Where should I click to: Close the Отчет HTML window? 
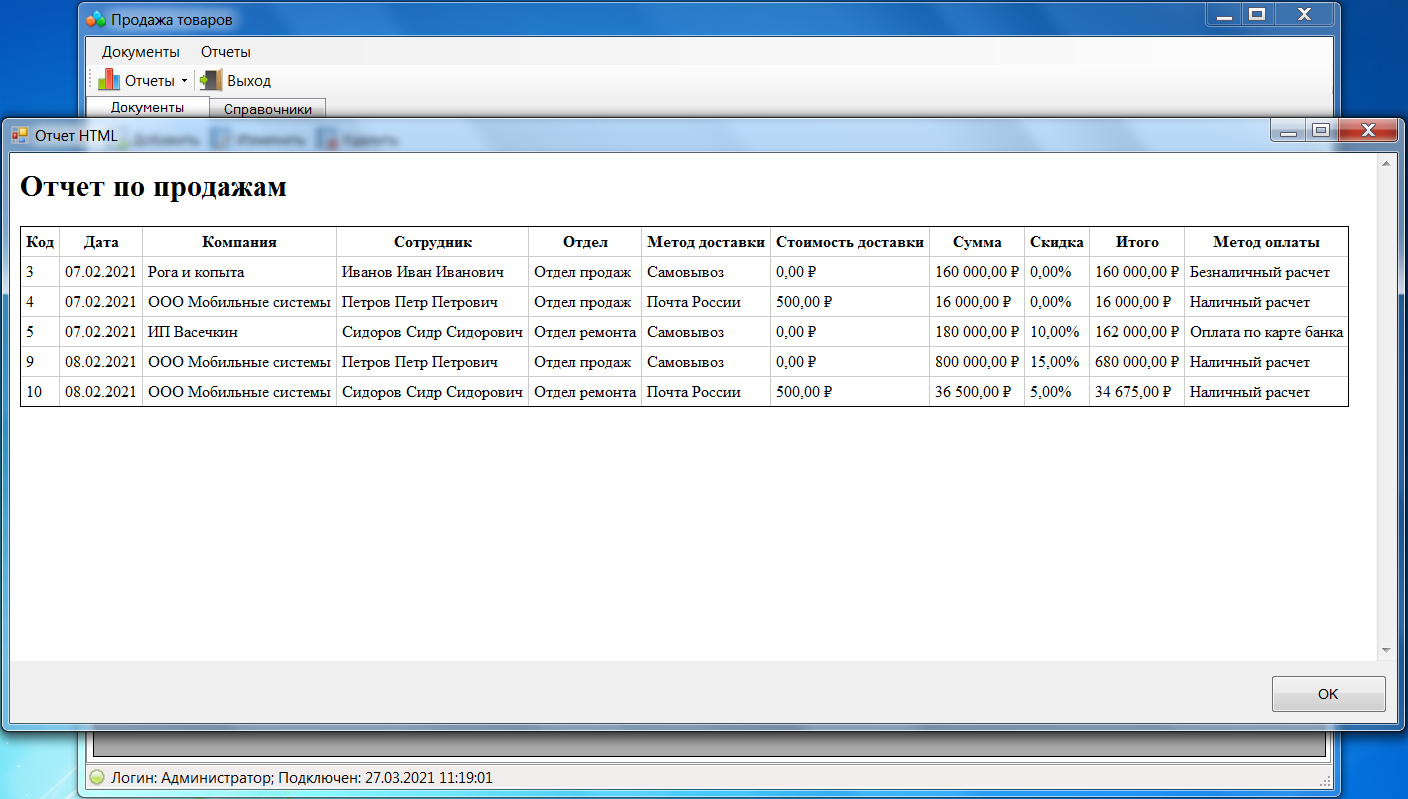[1367, 130]
